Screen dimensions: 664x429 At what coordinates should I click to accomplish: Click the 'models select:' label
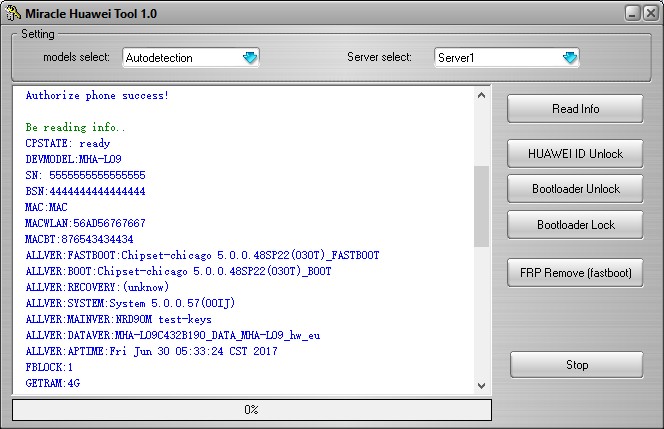click(x=76, y=57)
